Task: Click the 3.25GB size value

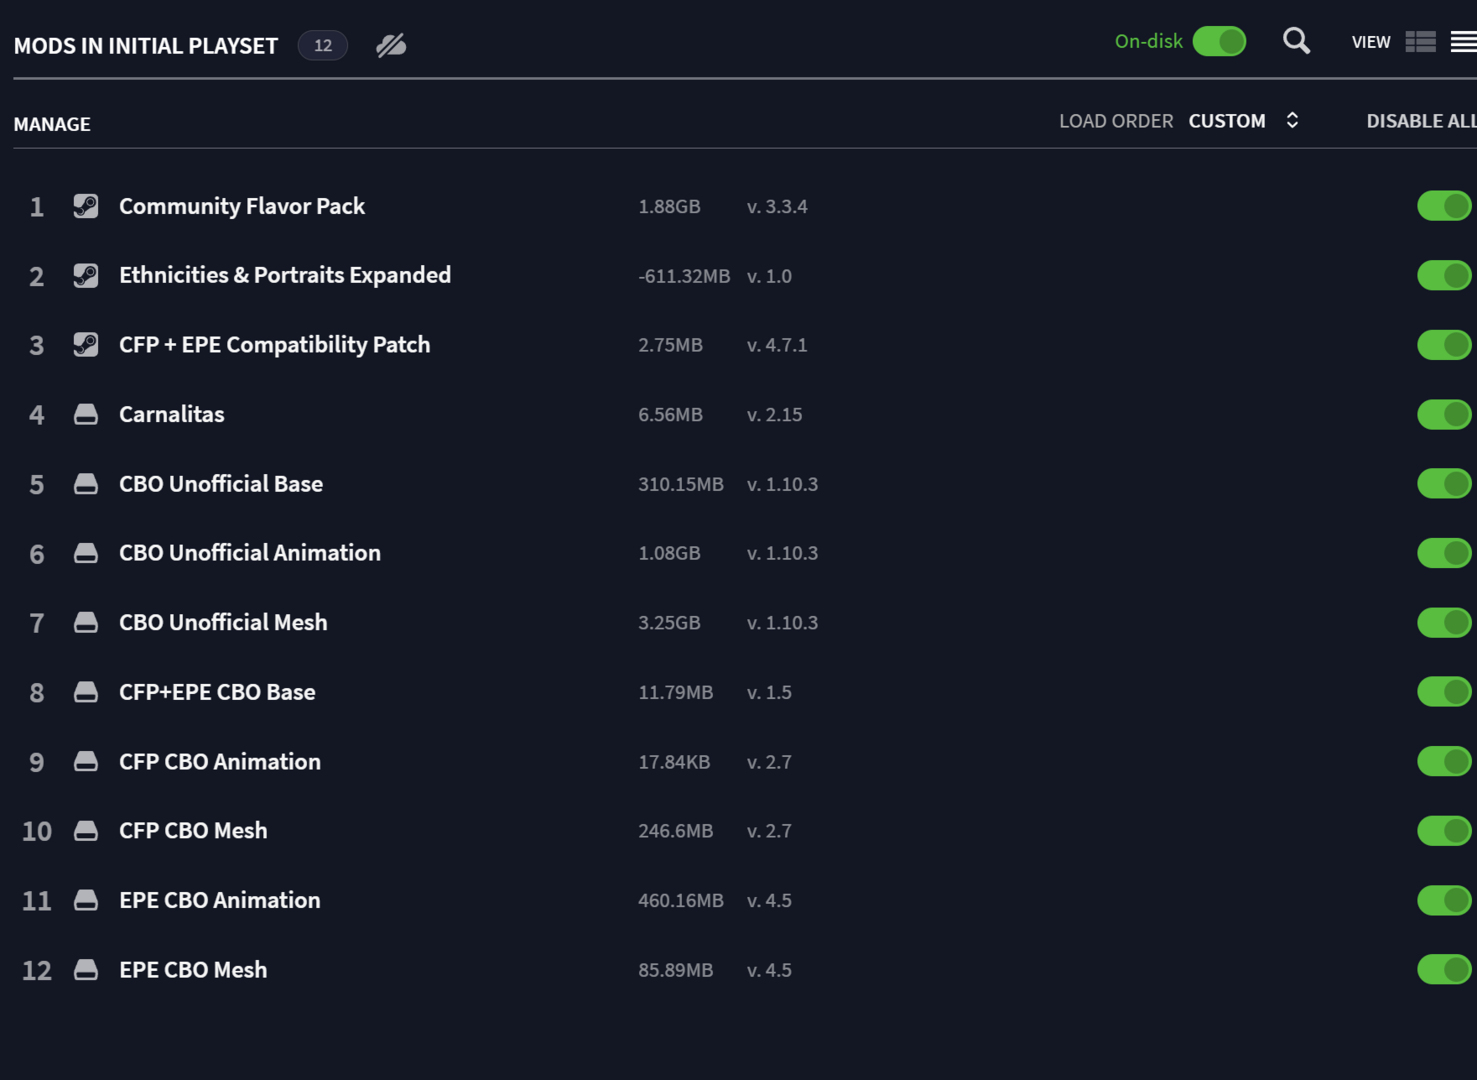Action: click(x=669, y=622)
